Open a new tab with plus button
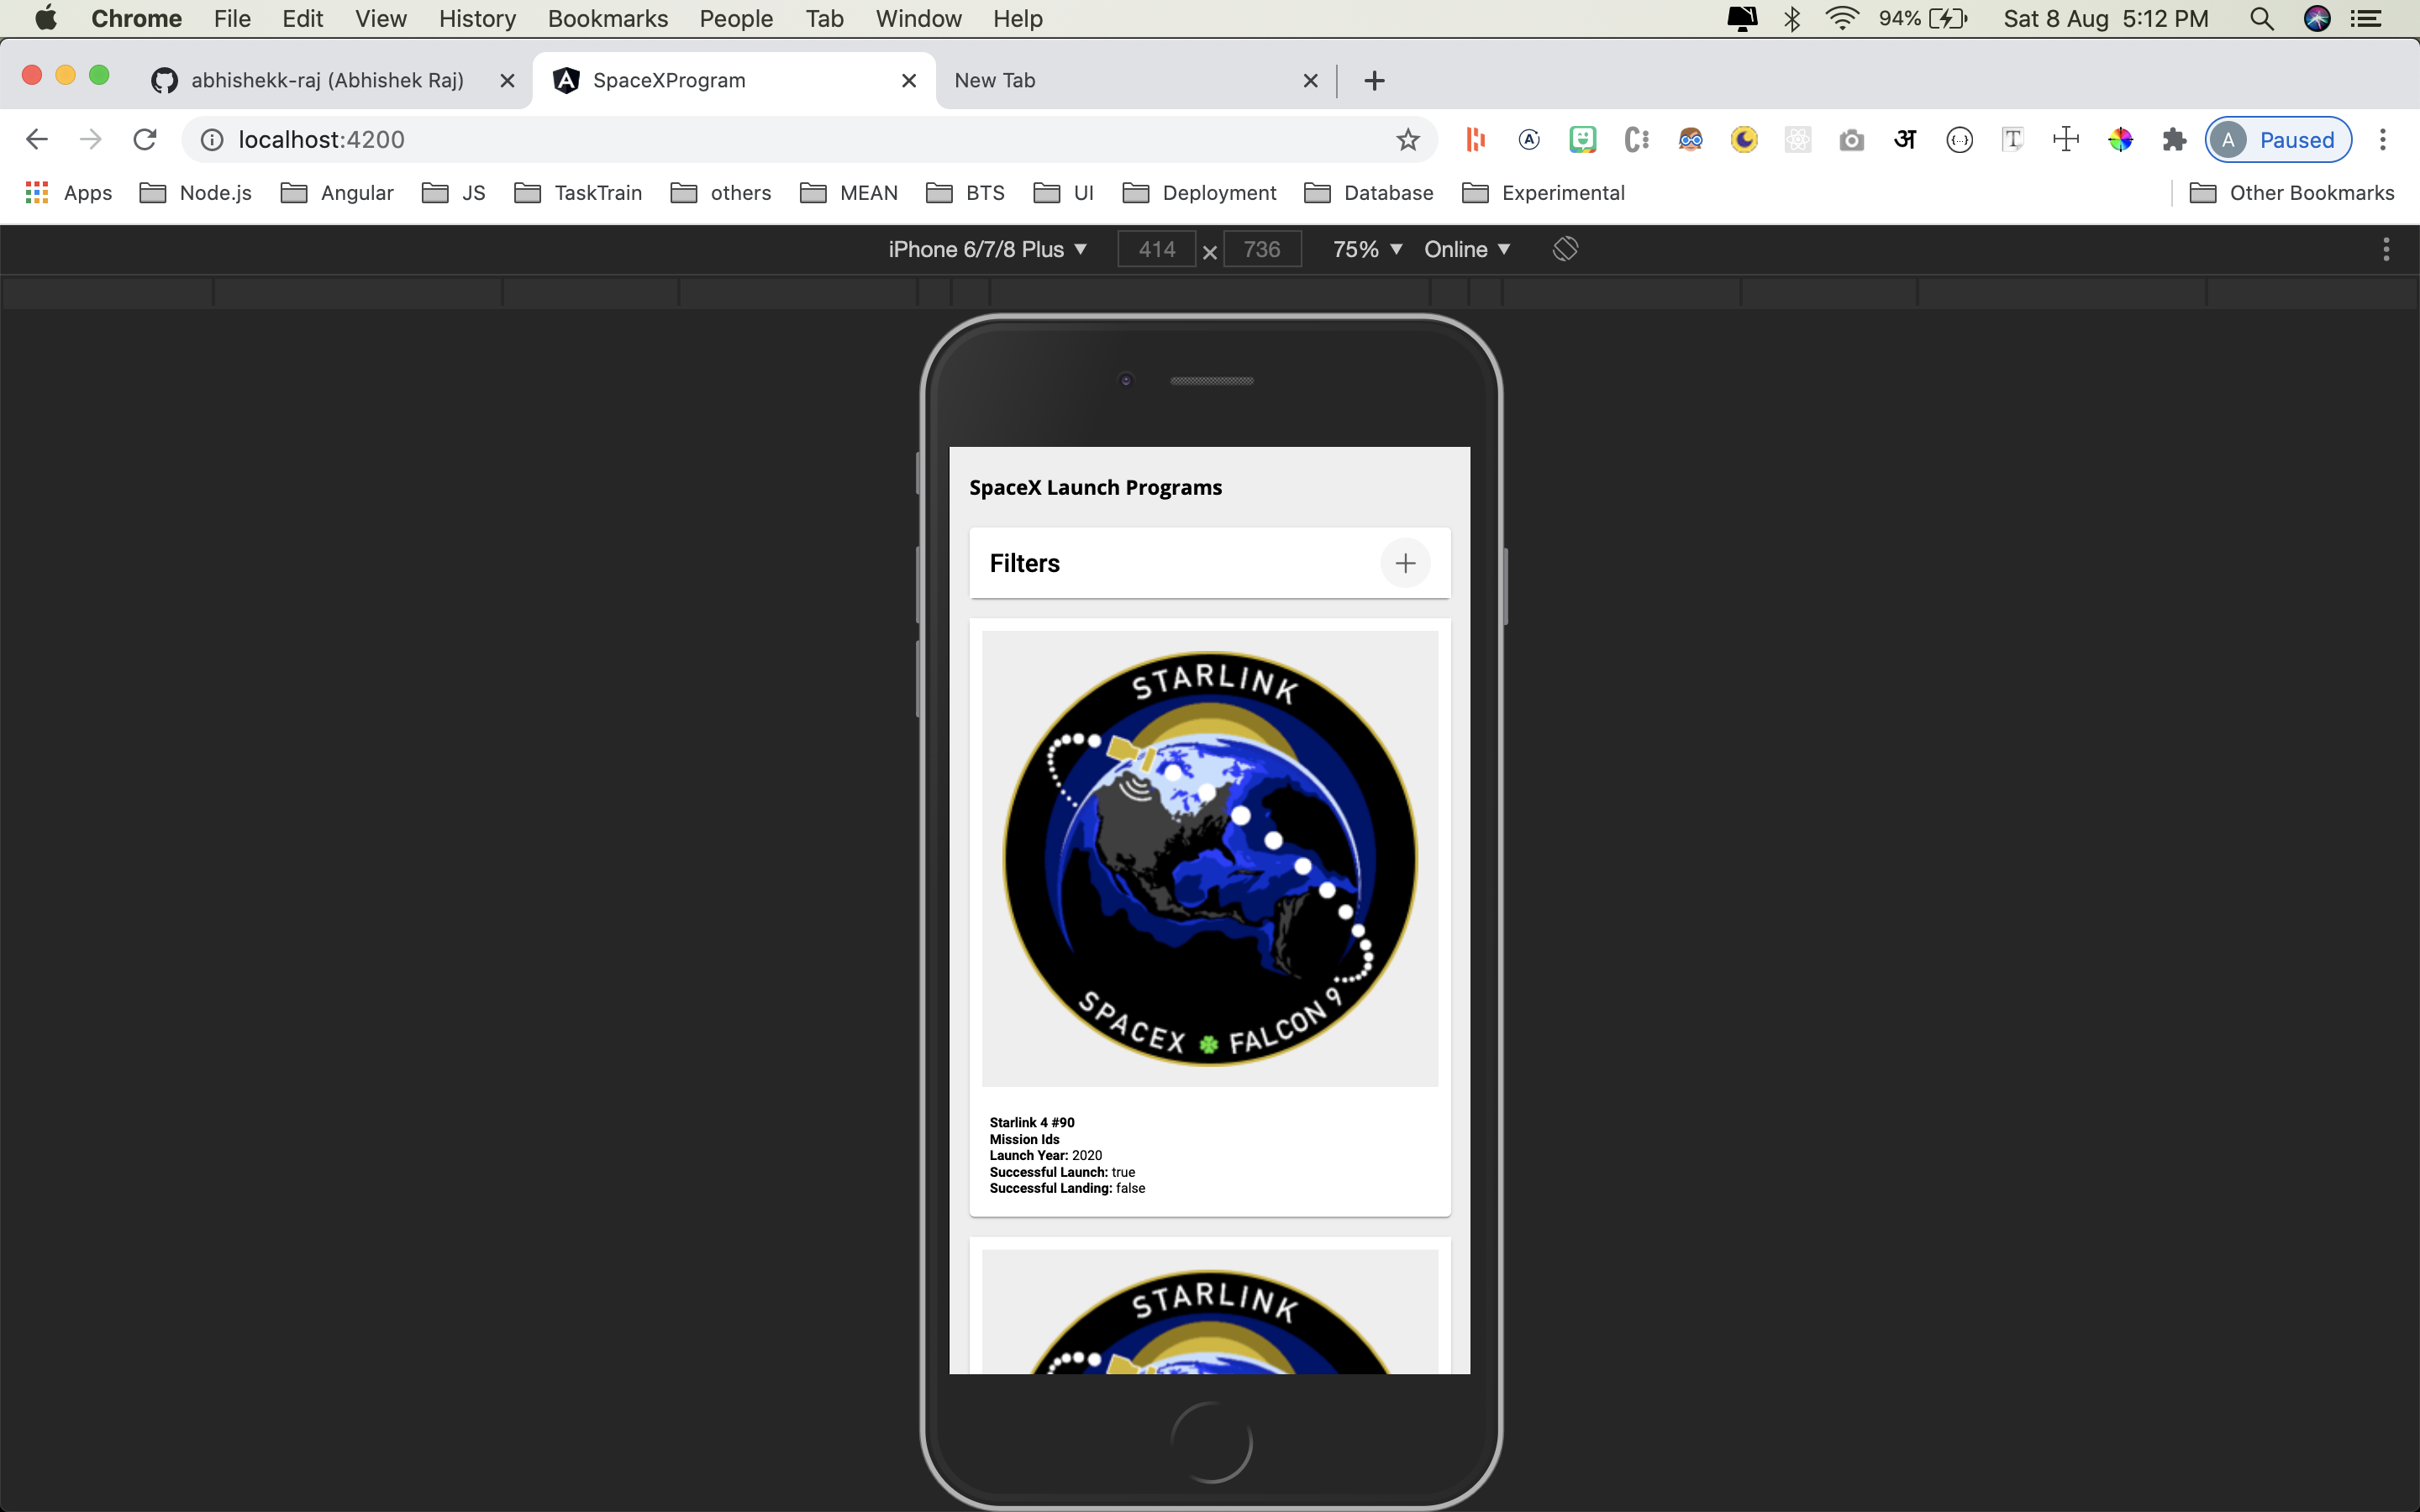This screenshot has width=2420, height=1512. 1374,81
